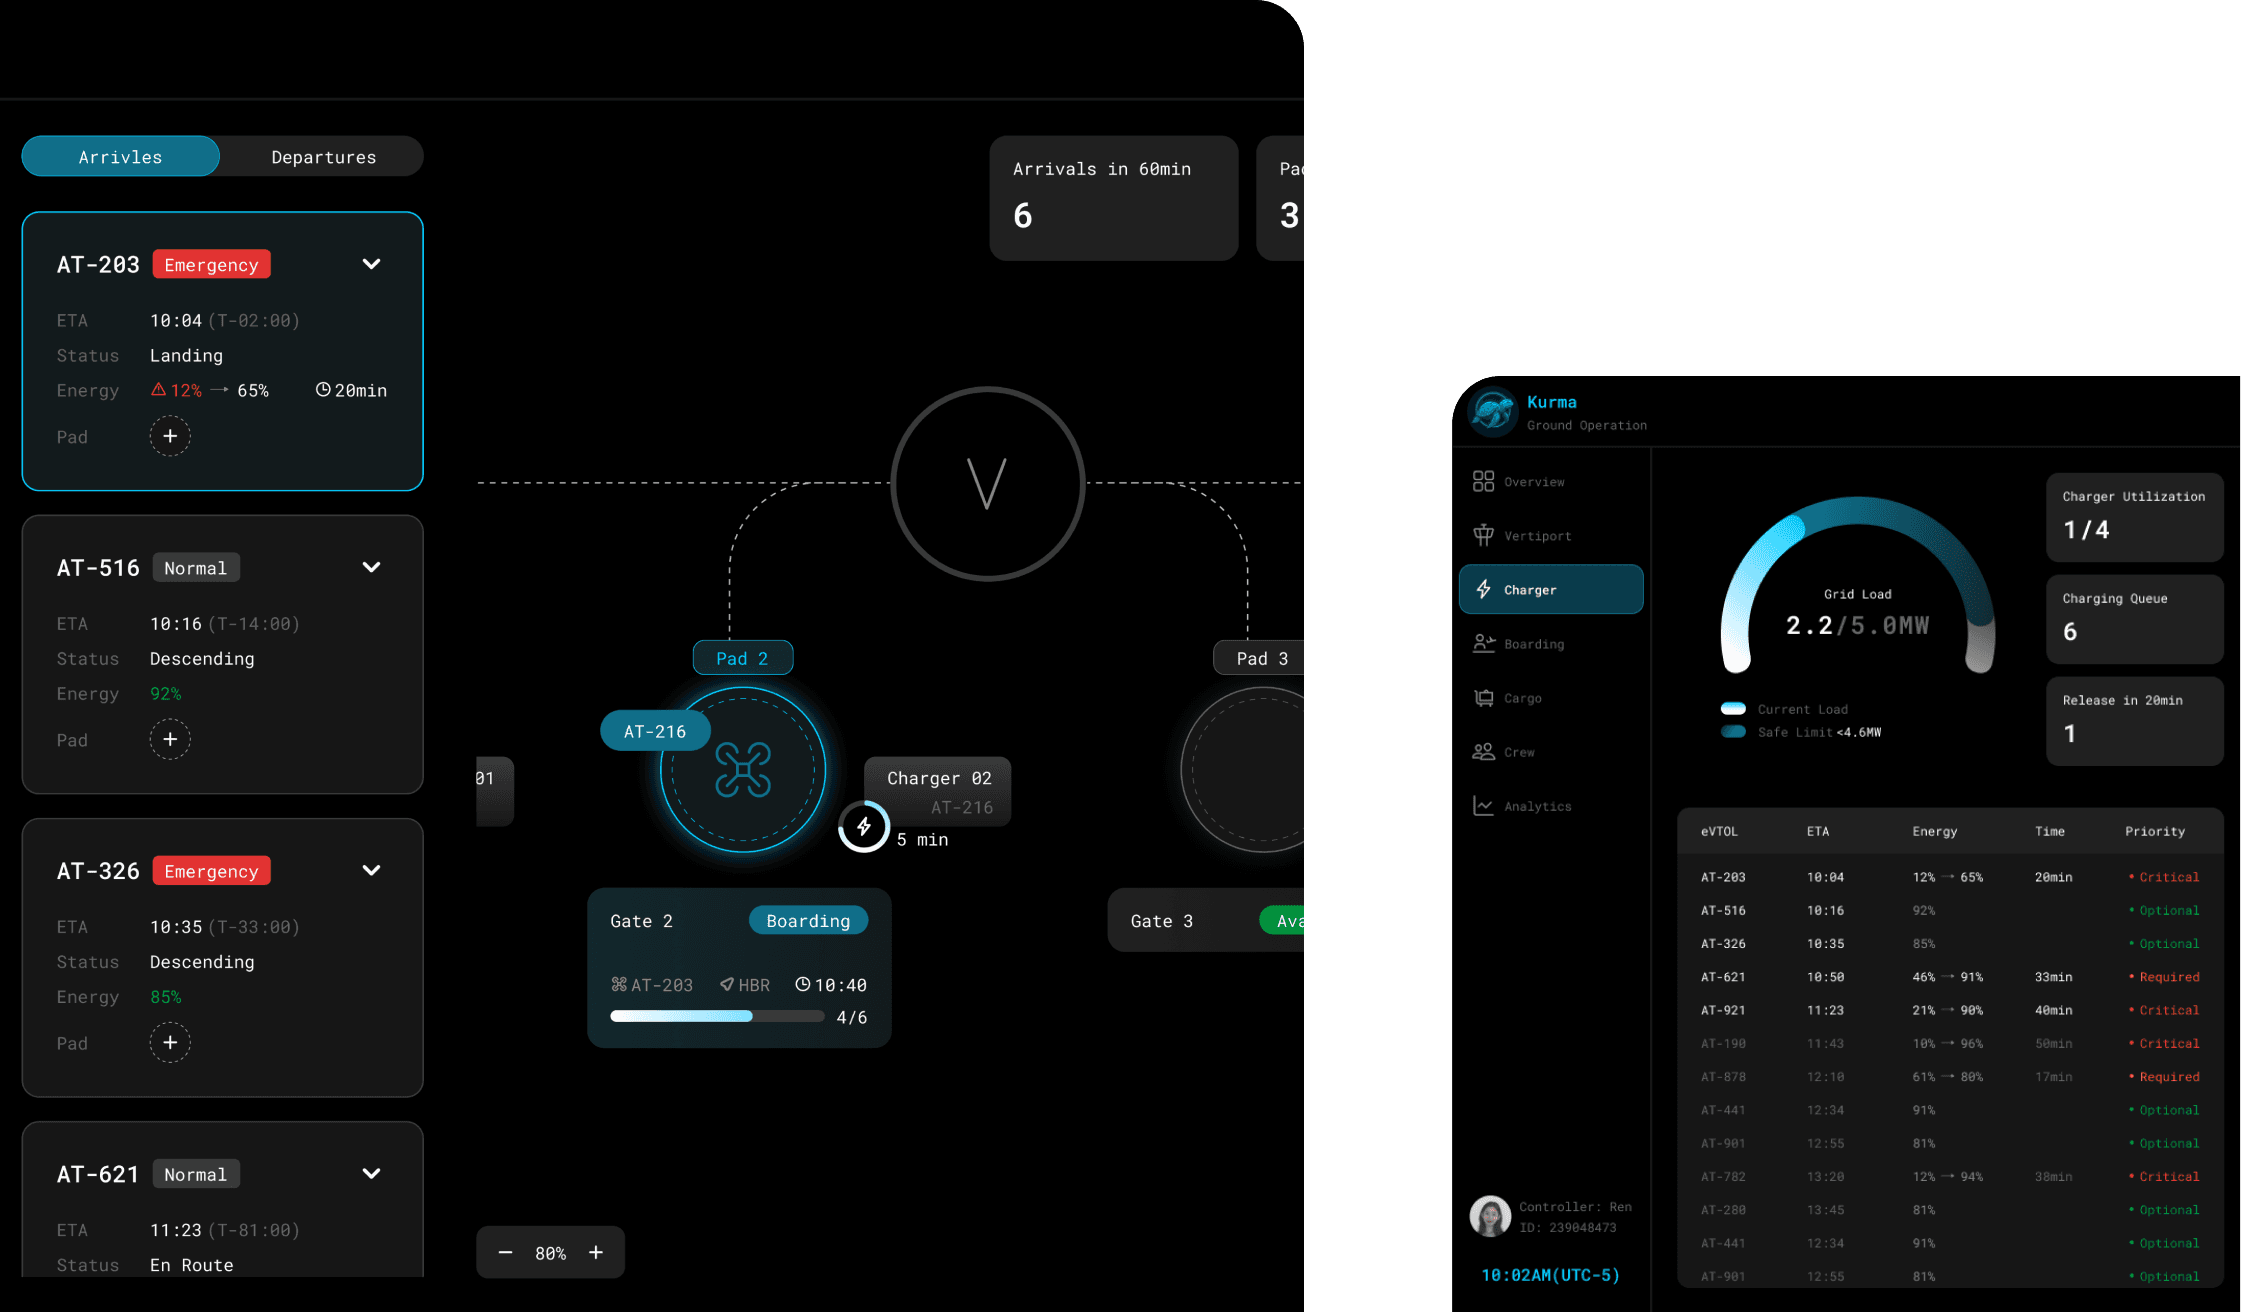Image resolution: width=2241 pixels, height=1312 pixels.
Task: Expand the AT-326 emergency card chevron
Action: click(x=371, y=870)
